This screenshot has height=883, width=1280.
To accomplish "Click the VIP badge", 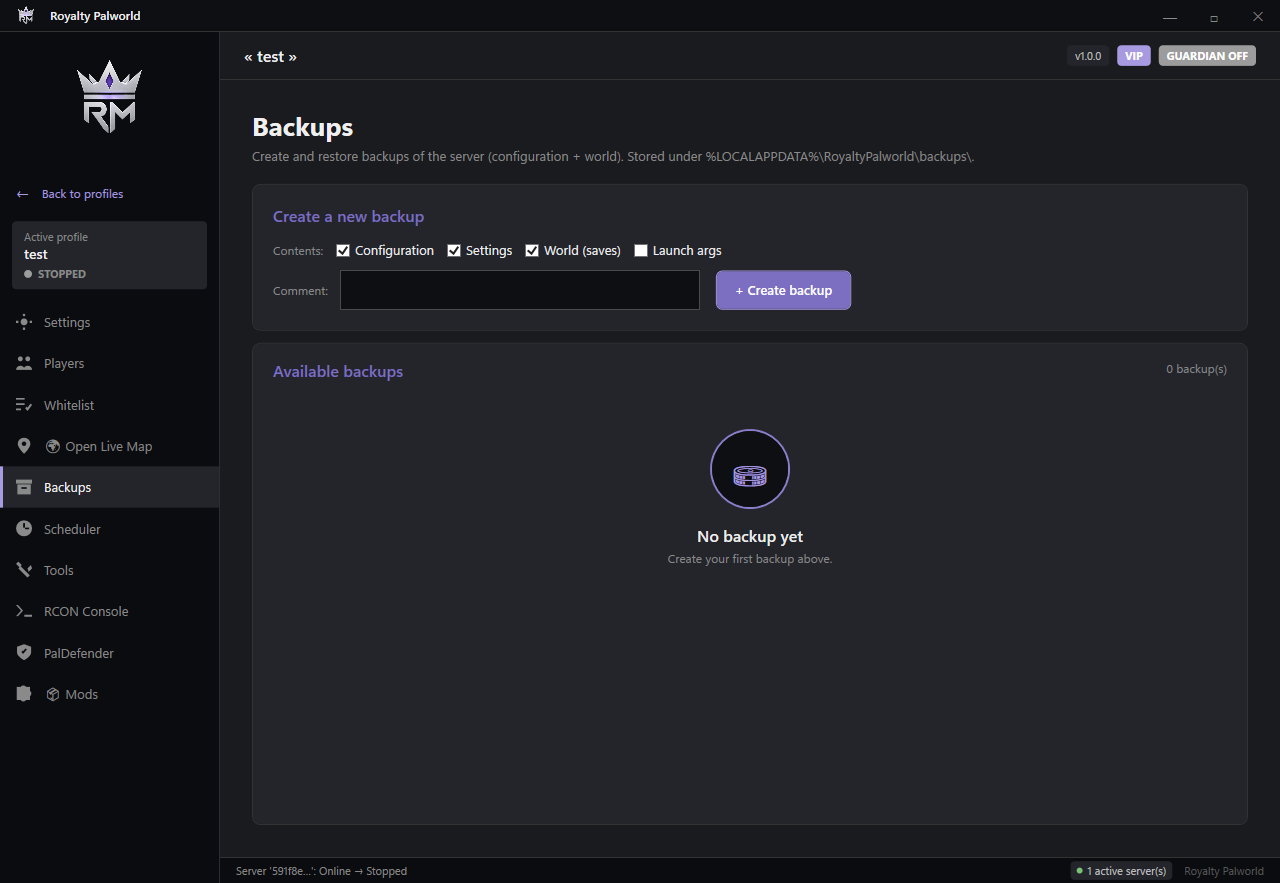I will pos(1134,56).
